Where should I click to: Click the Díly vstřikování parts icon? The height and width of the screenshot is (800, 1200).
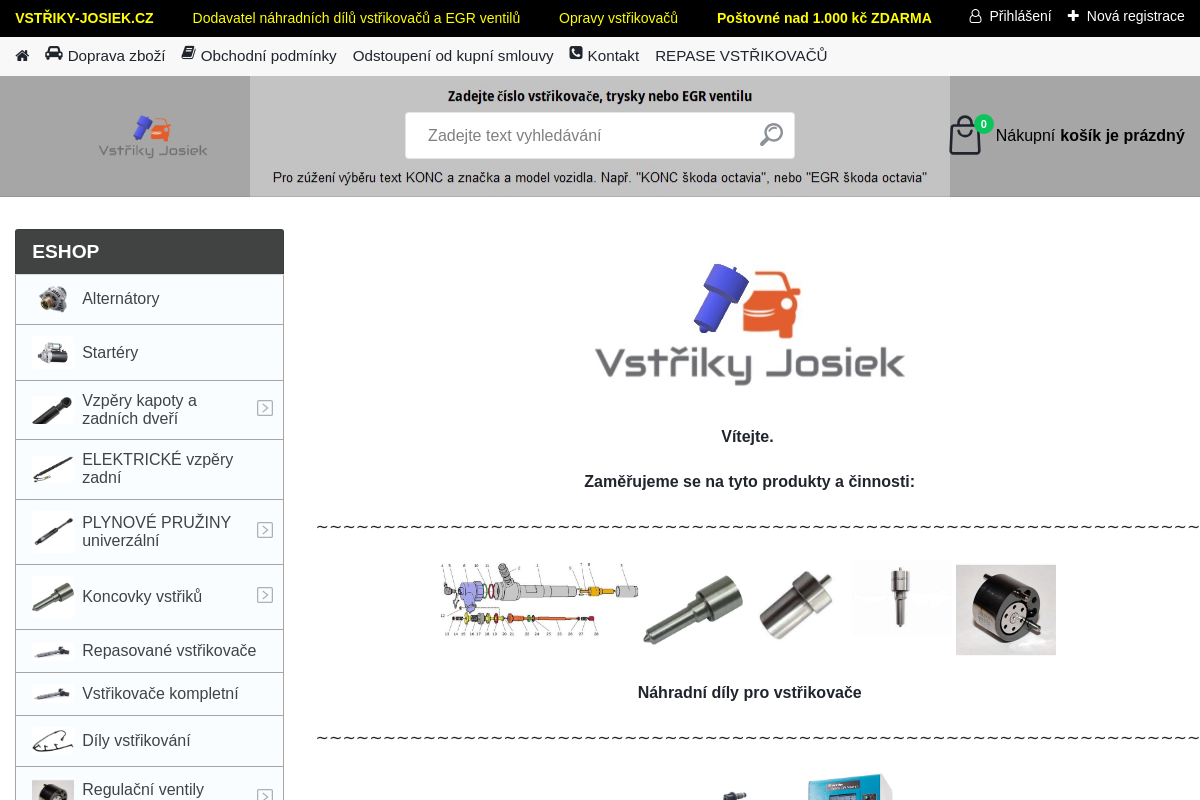click(x=52, y=741)
